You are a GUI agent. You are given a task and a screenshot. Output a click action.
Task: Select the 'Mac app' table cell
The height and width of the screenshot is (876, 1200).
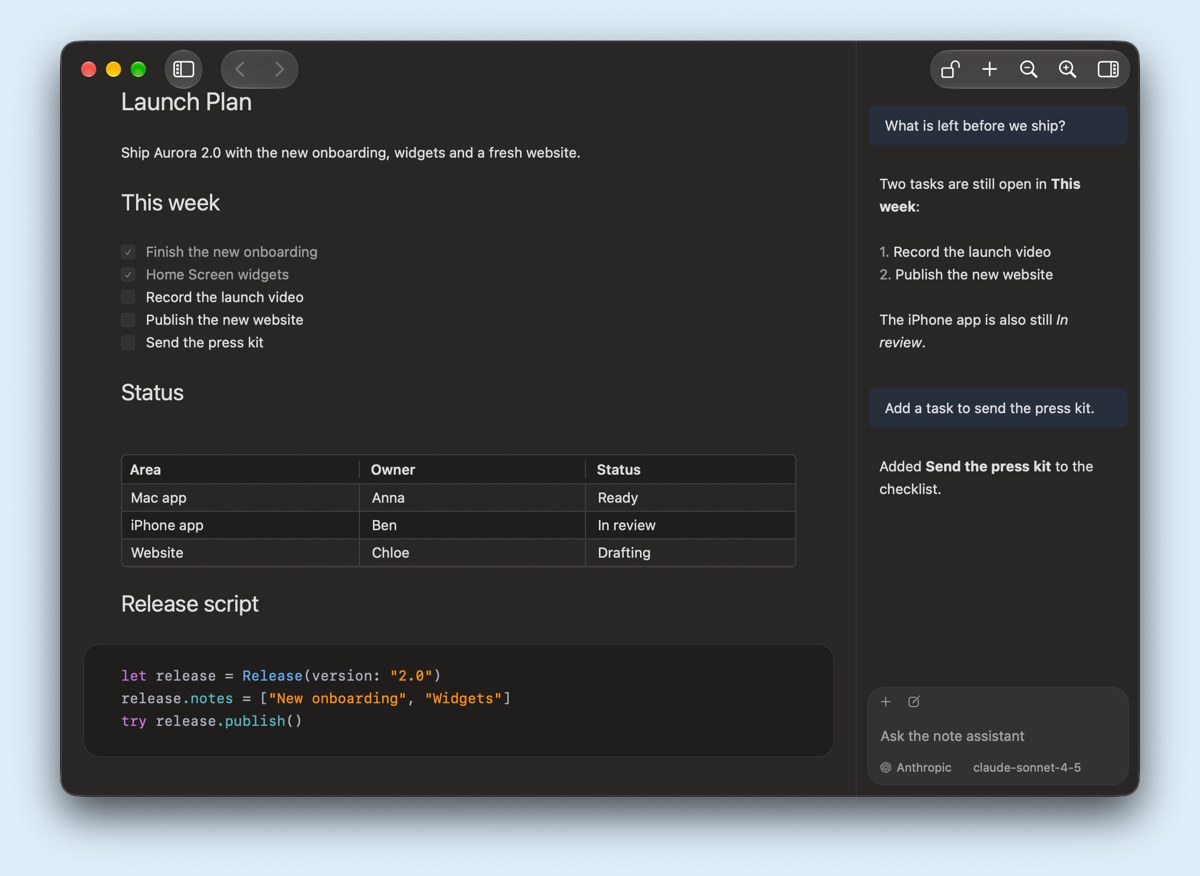click(240, 497)
